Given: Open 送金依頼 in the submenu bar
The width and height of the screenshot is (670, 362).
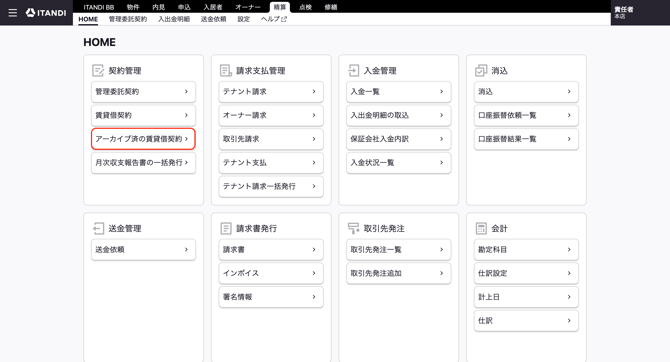Looking at the screenshot, I should pyautogui.click(x=214, y=19).
